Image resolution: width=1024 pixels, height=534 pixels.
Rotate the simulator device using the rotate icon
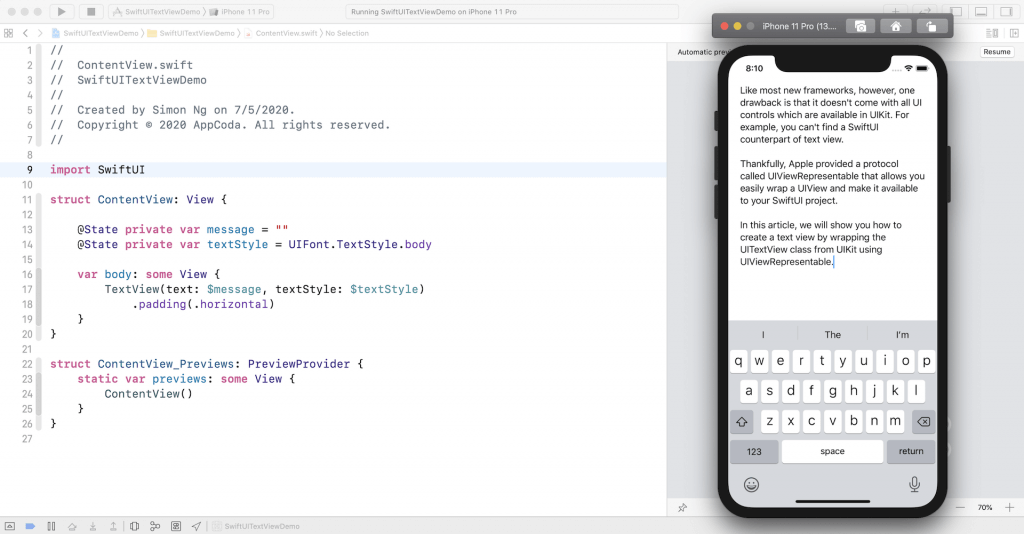[931, 26]
